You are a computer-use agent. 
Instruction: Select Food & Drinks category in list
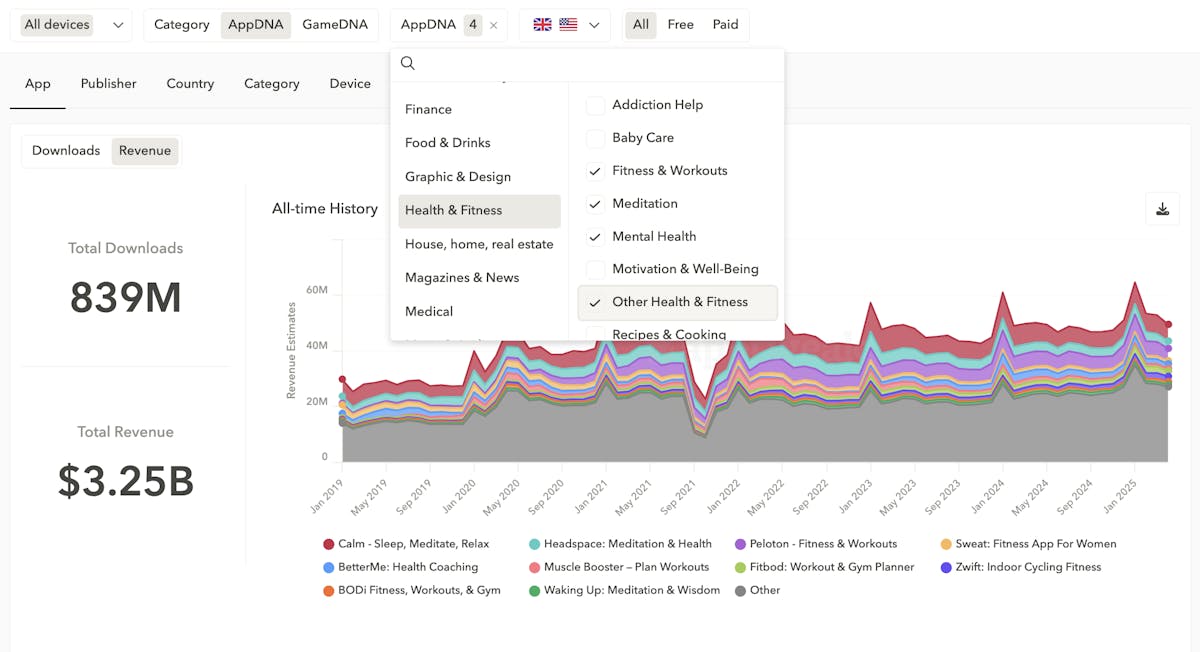pyautogui.click(x=447, y=143)
